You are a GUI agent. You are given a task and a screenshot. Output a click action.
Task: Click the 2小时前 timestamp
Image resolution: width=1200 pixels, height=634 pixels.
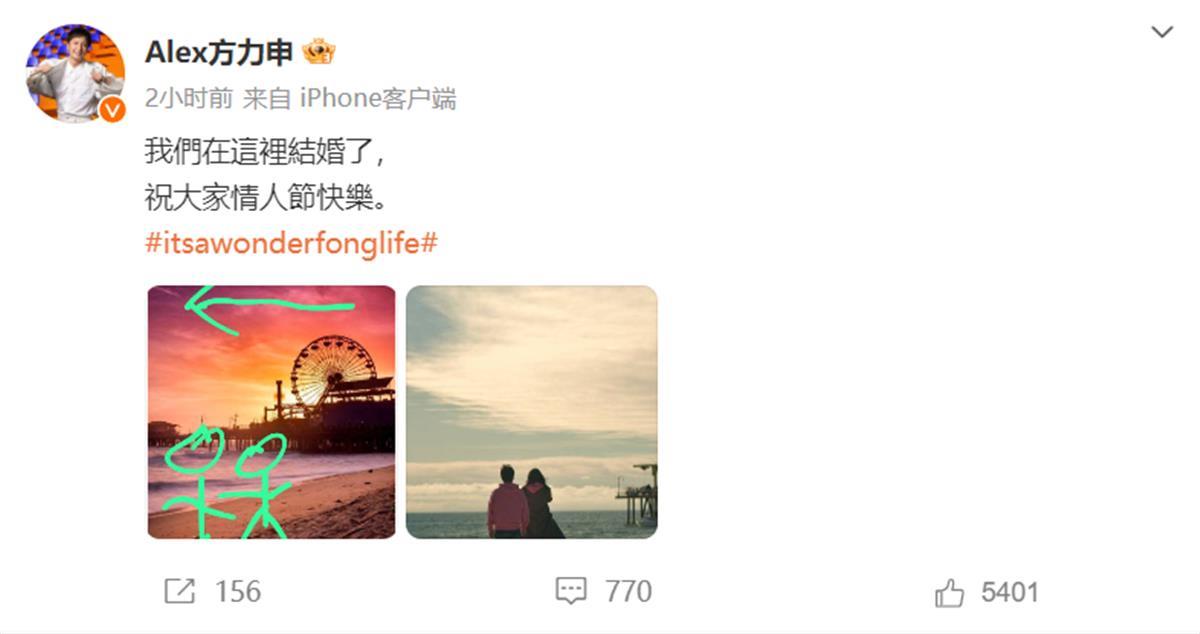pos(189,98)
